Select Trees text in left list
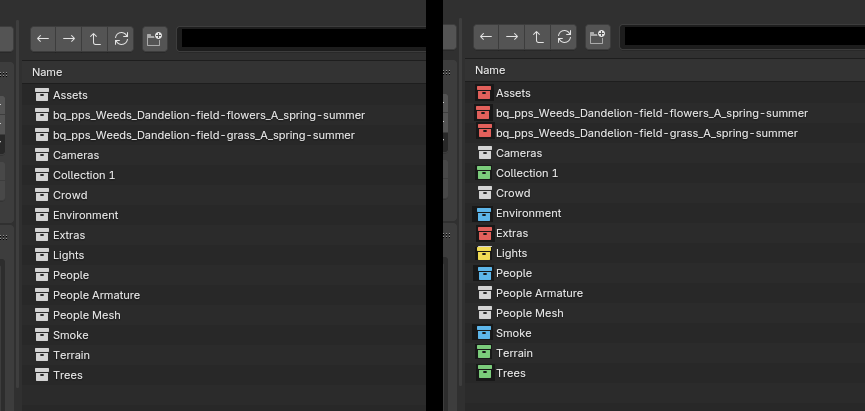Viewport: 865px width, 411px height. [x=68, y=375]
